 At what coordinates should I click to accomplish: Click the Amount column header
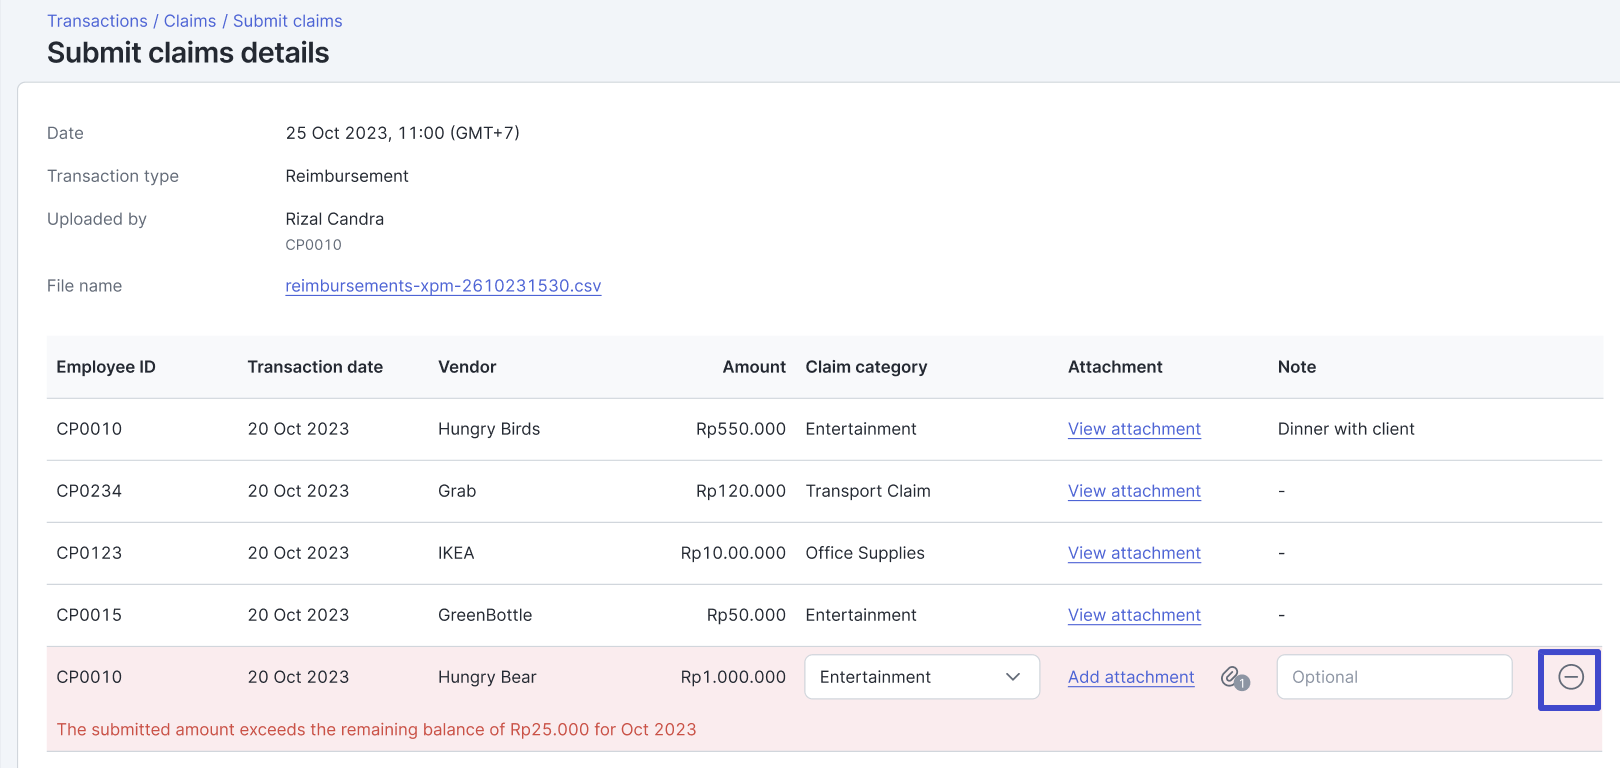click(x=754, y=367)
